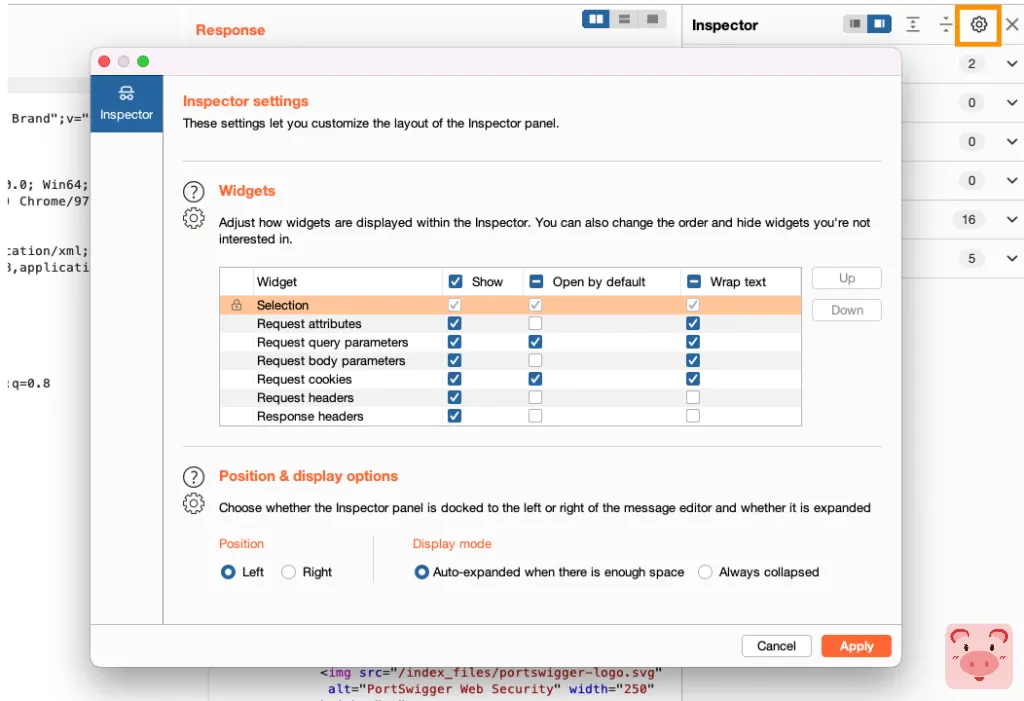Click the Widgets section gear icon
Viewport: 1024px width, 701px height.
coord(193,219)
